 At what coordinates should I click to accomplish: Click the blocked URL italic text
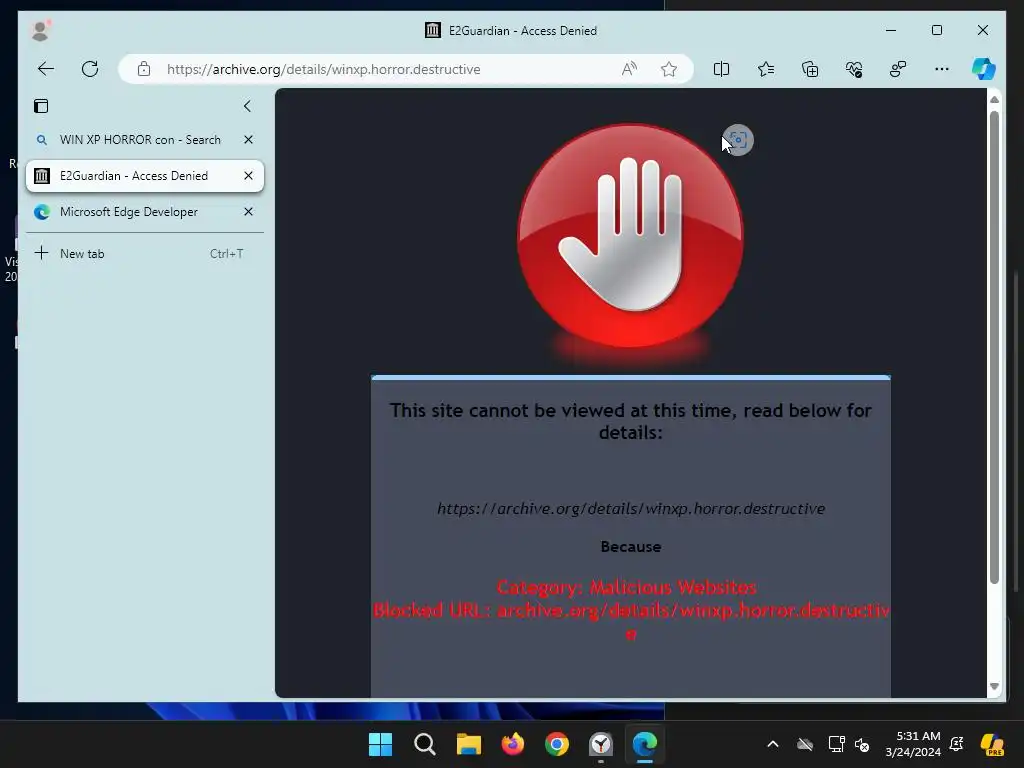(x=631, y=508)
